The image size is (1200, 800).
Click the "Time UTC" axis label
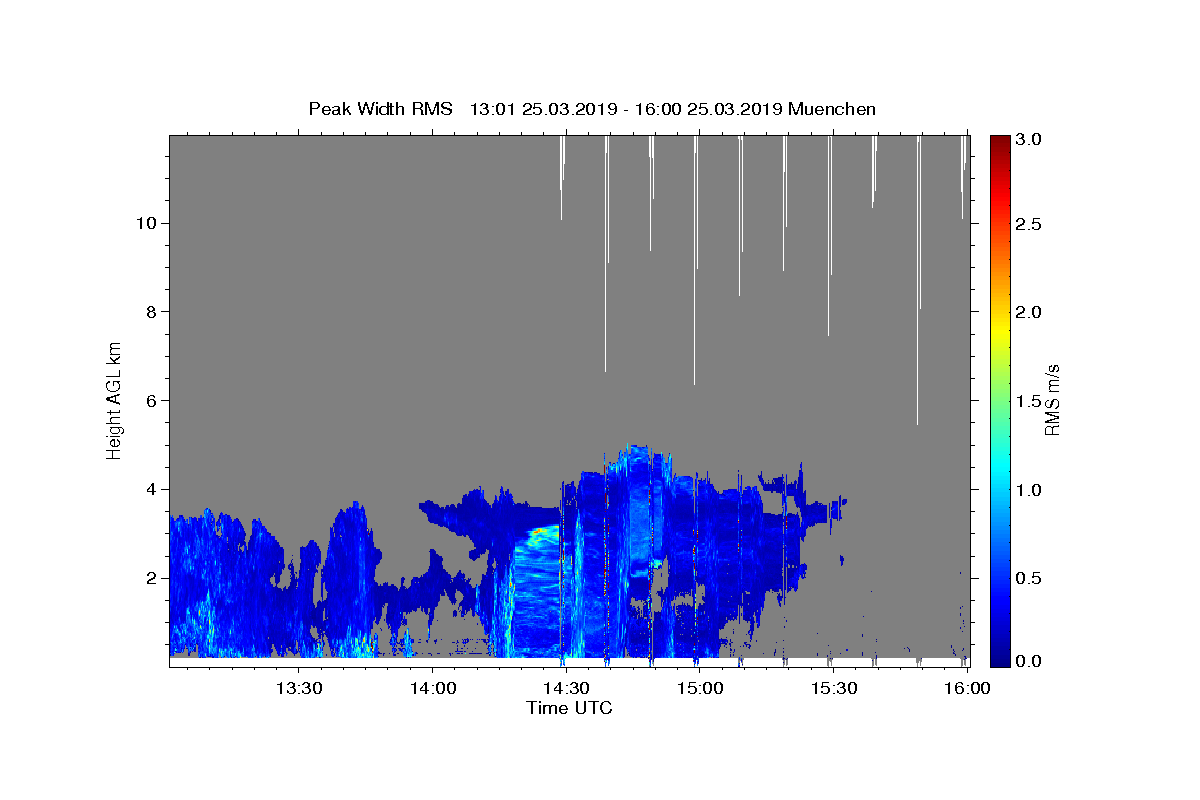(x=569, y=708)
